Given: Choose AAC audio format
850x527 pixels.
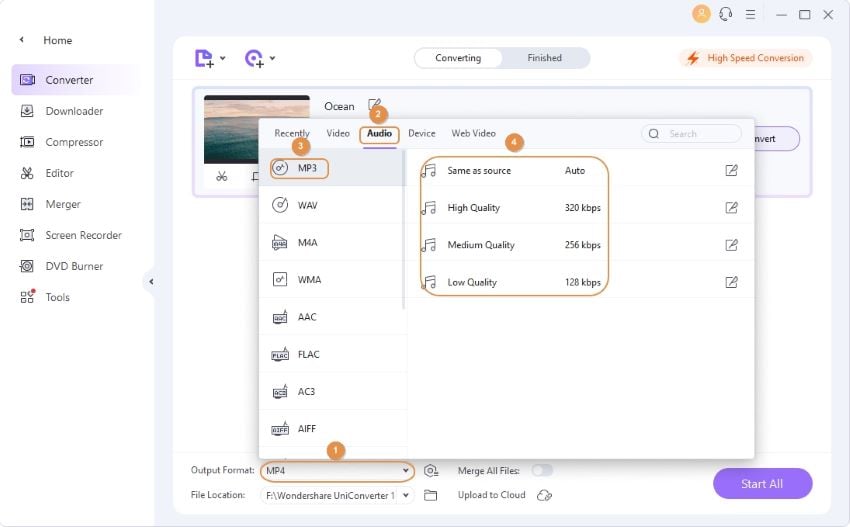Looking at the screenshot, I should [x=332, y=317].
